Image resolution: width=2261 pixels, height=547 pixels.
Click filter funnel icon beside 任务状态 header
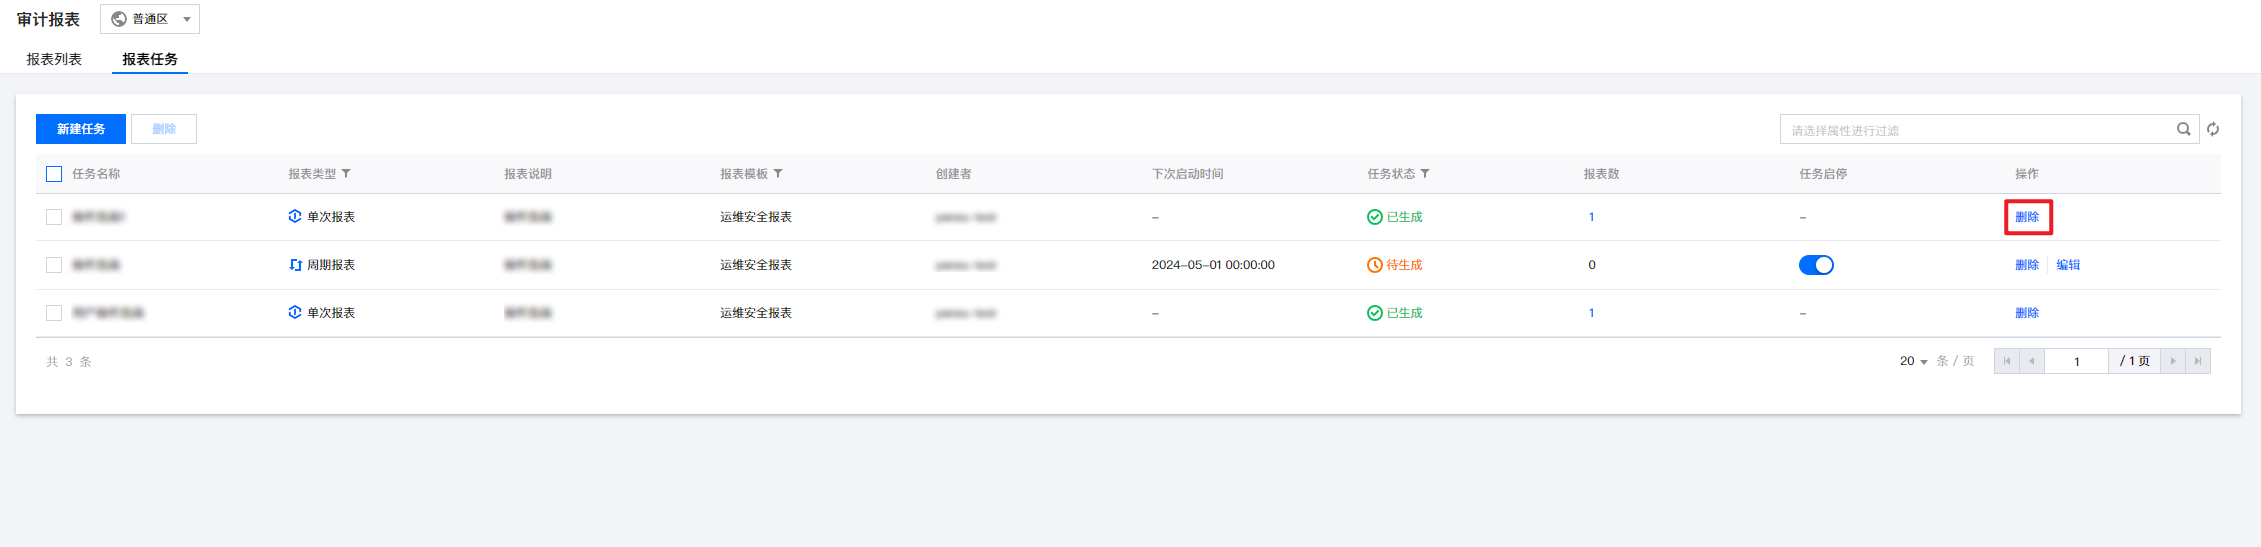click(1425, 174)
